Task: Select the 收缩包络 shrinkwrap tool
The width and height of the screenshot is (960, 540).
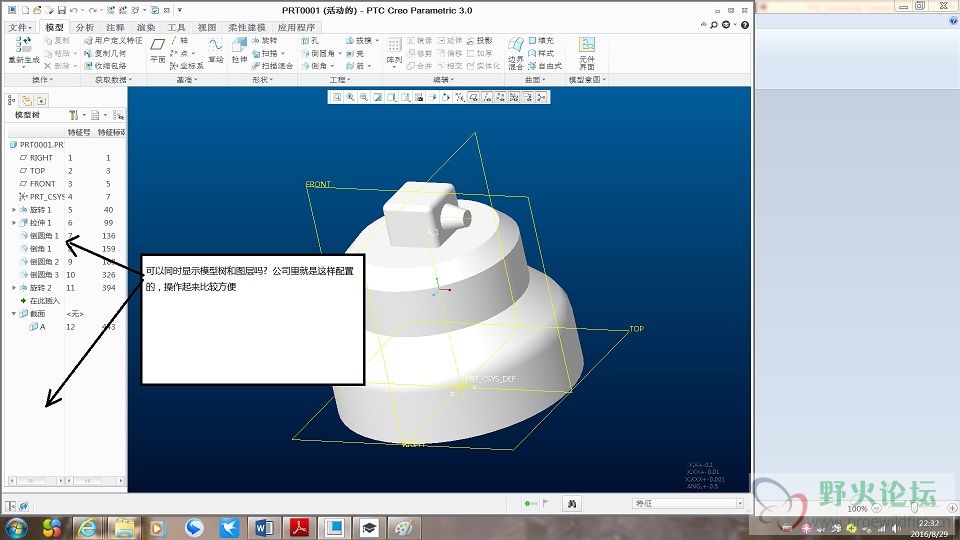Action: (x=105, y=66)
